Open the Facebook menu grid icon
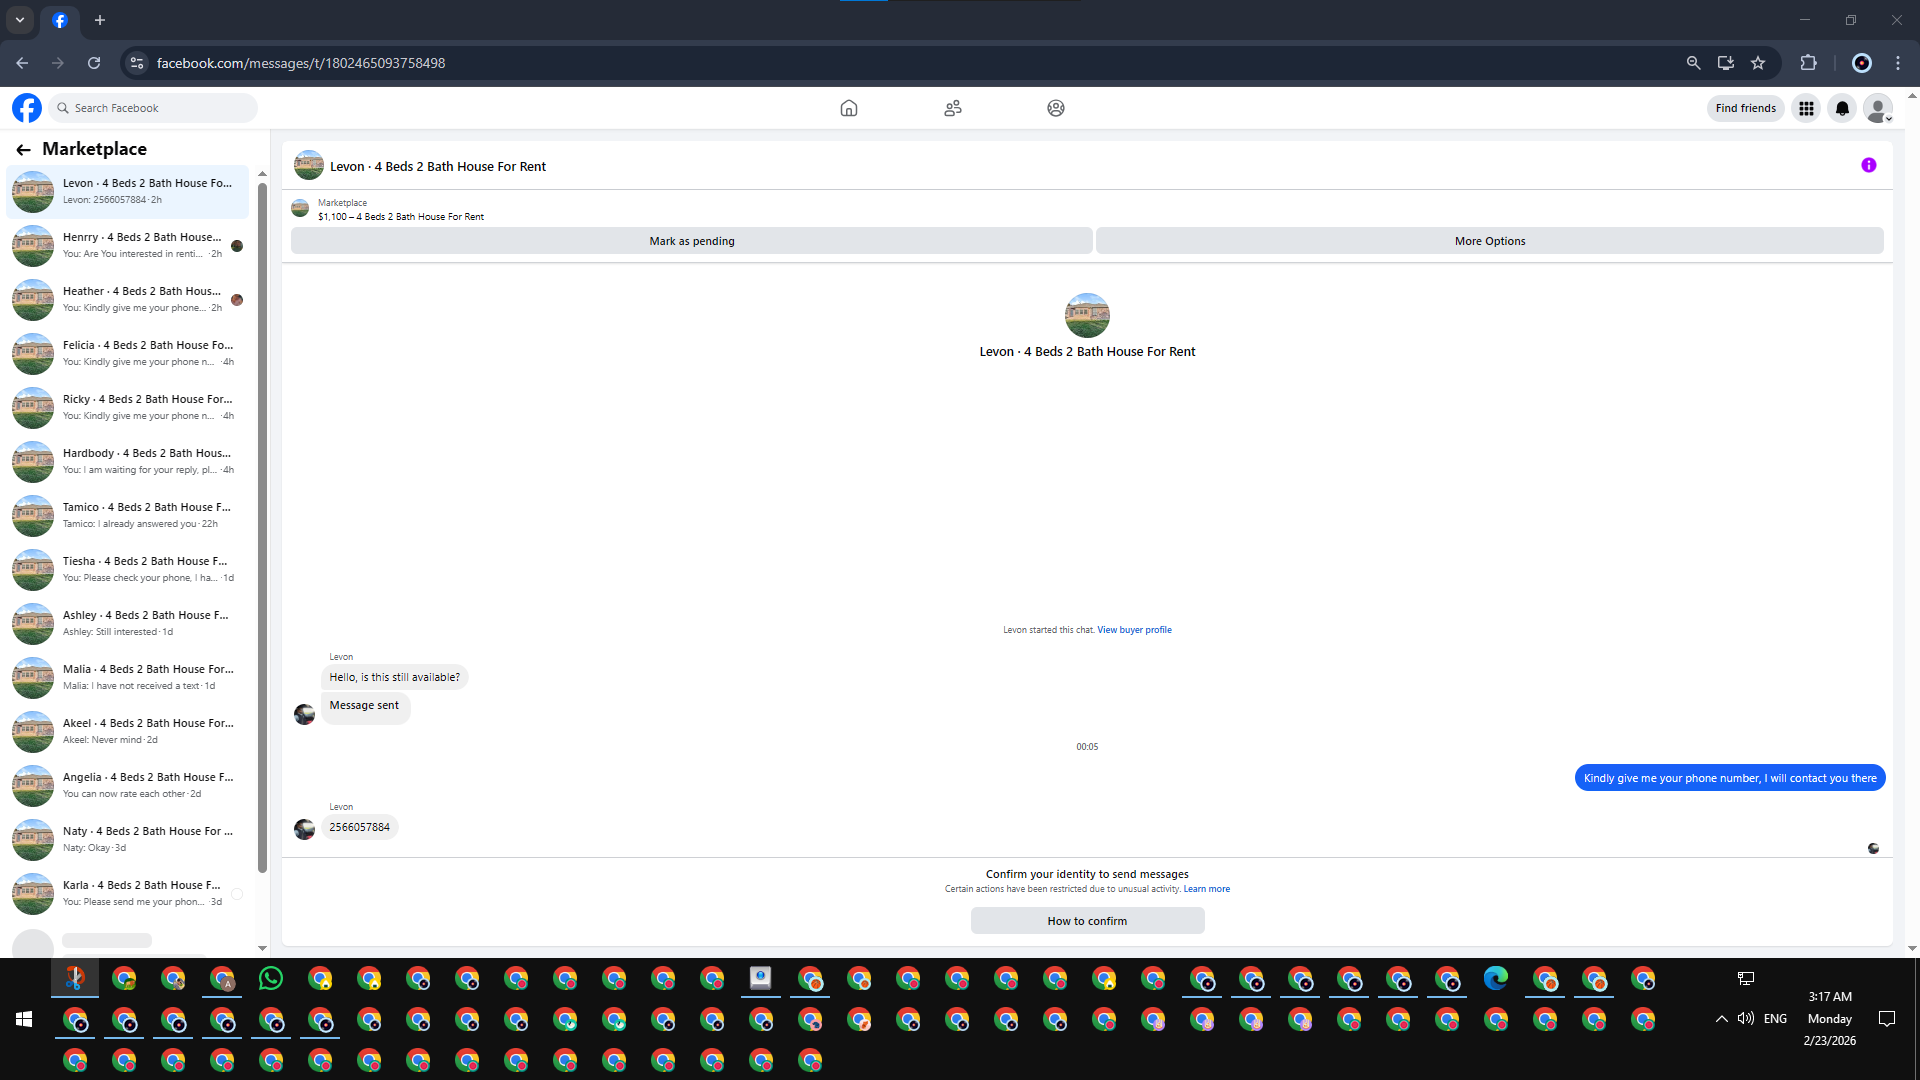Viewport: 1920px width, 1080px height. [1806, 108]
